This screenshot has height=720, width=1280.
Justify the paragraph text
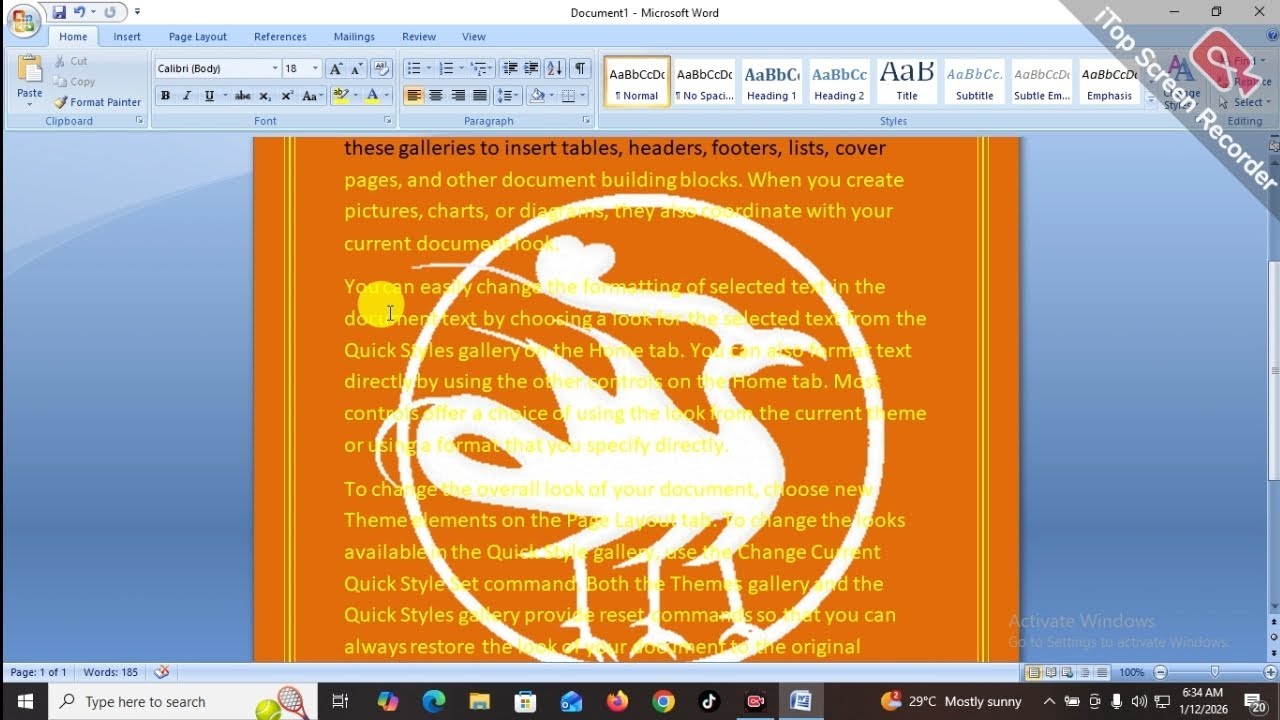(x=480, y=96)
